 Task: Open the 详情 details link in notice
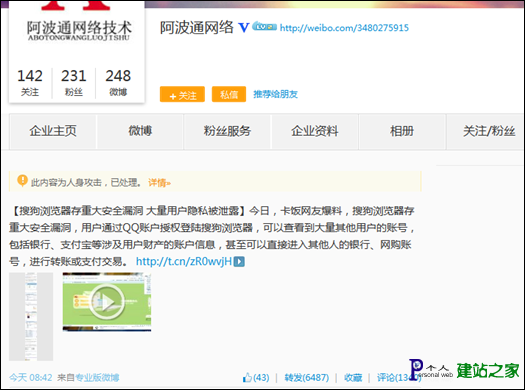(x=159, y=183)
